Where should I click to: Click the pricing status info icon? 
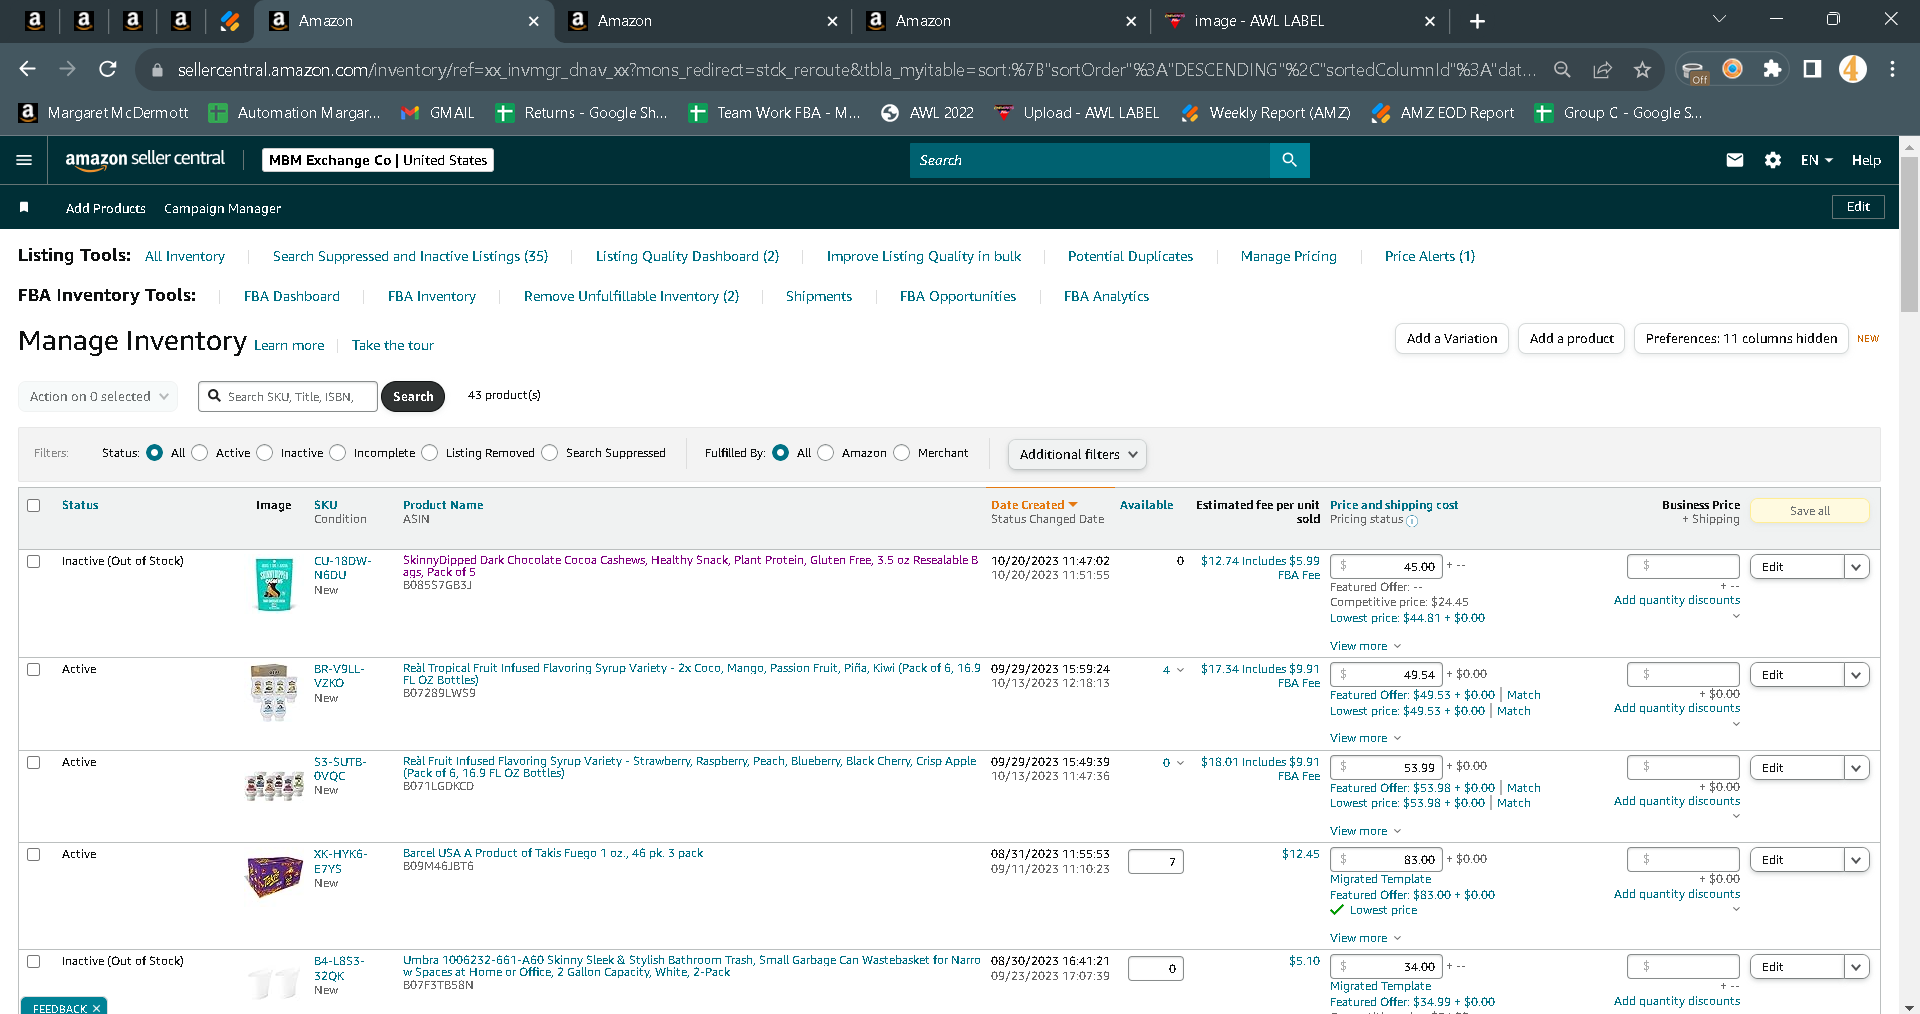point(1412,521)
